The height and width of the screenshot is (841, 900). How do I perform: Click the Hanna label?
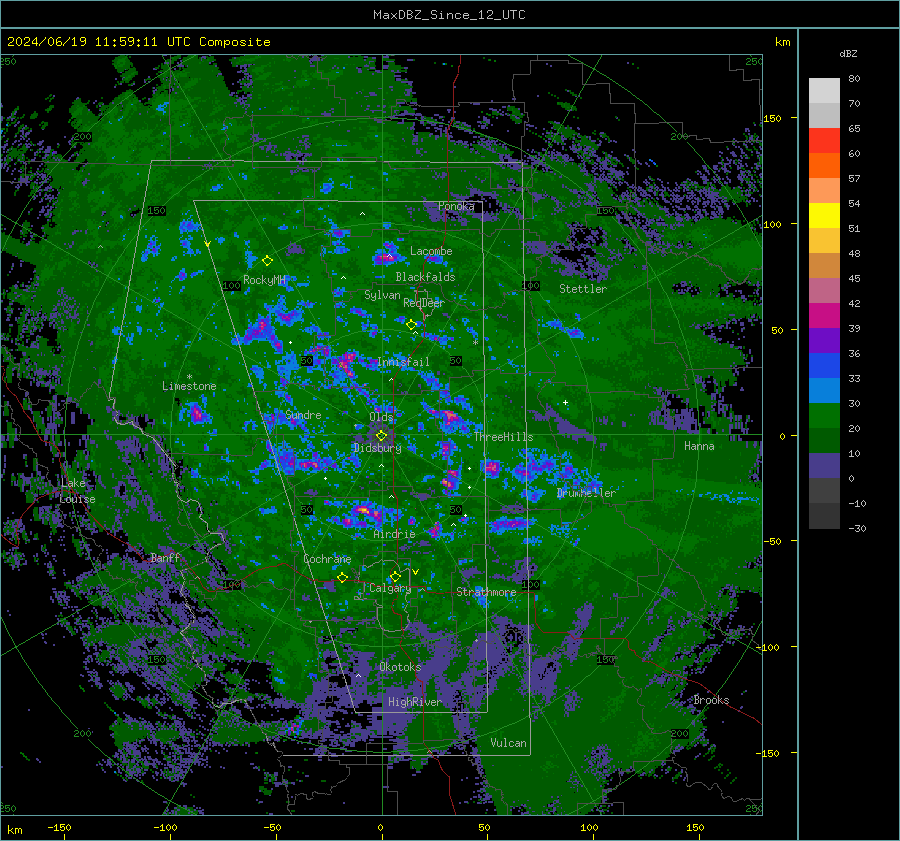[x=699, y=446]
